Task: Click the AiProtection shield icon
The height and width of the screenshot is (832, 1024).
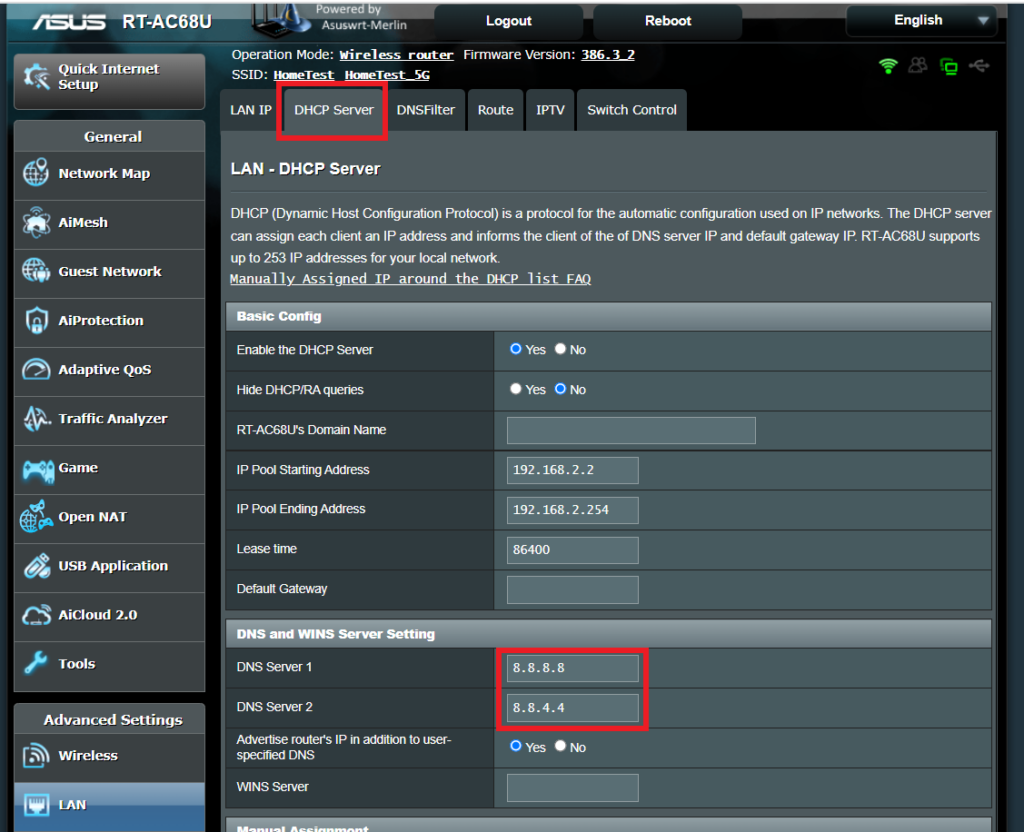Action: click(x=37, y=320)
